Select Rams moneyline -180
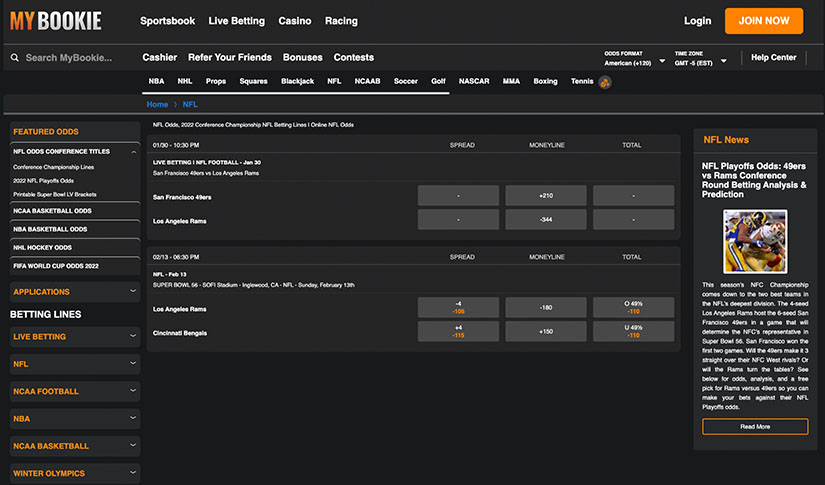The height and width of the screenshot is (485, 825). [x=546, y=308]
